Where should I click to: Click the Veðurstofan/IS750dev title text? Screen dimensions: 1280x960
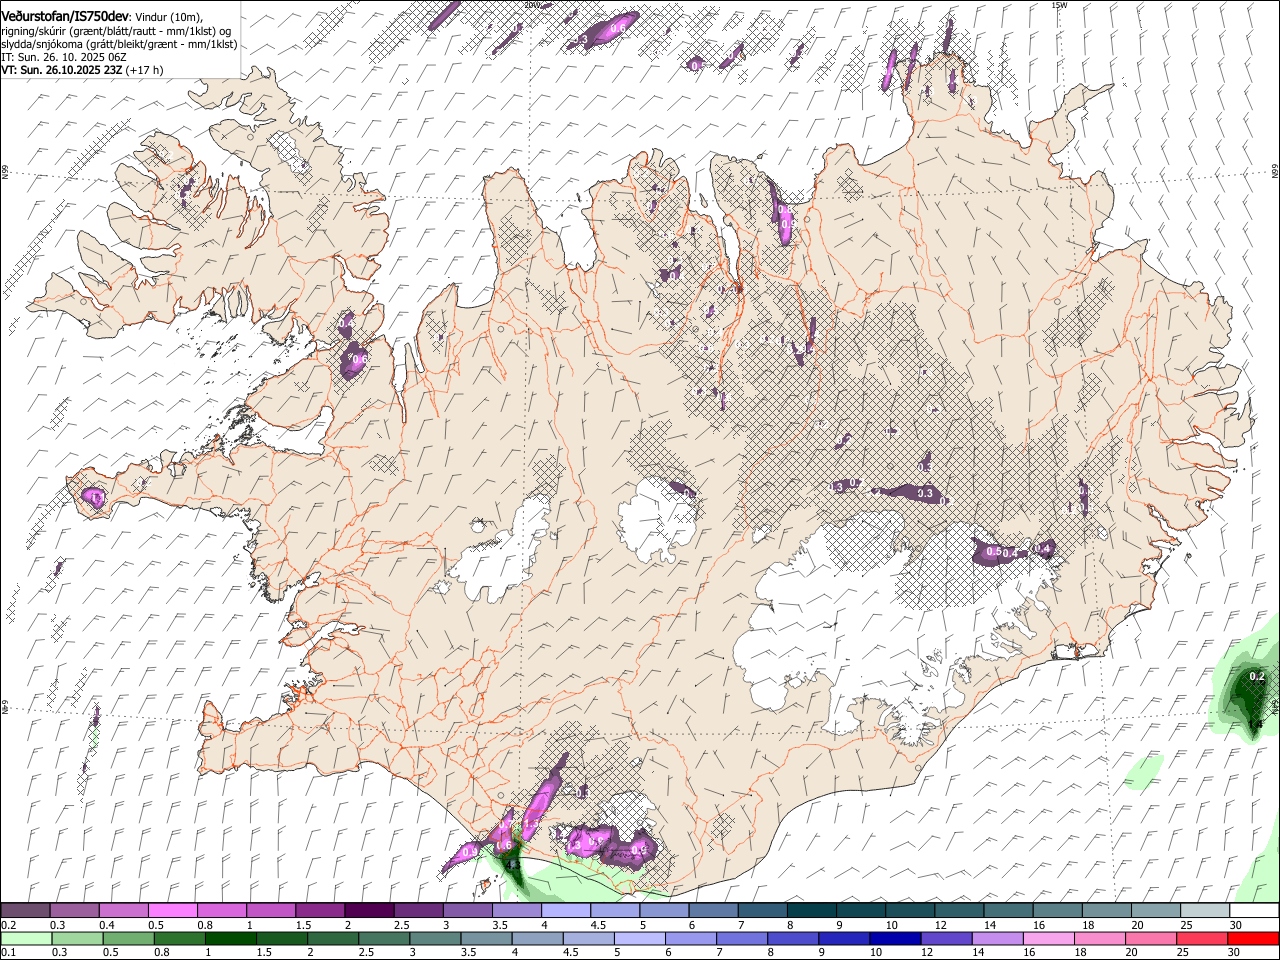coord(64,15)
